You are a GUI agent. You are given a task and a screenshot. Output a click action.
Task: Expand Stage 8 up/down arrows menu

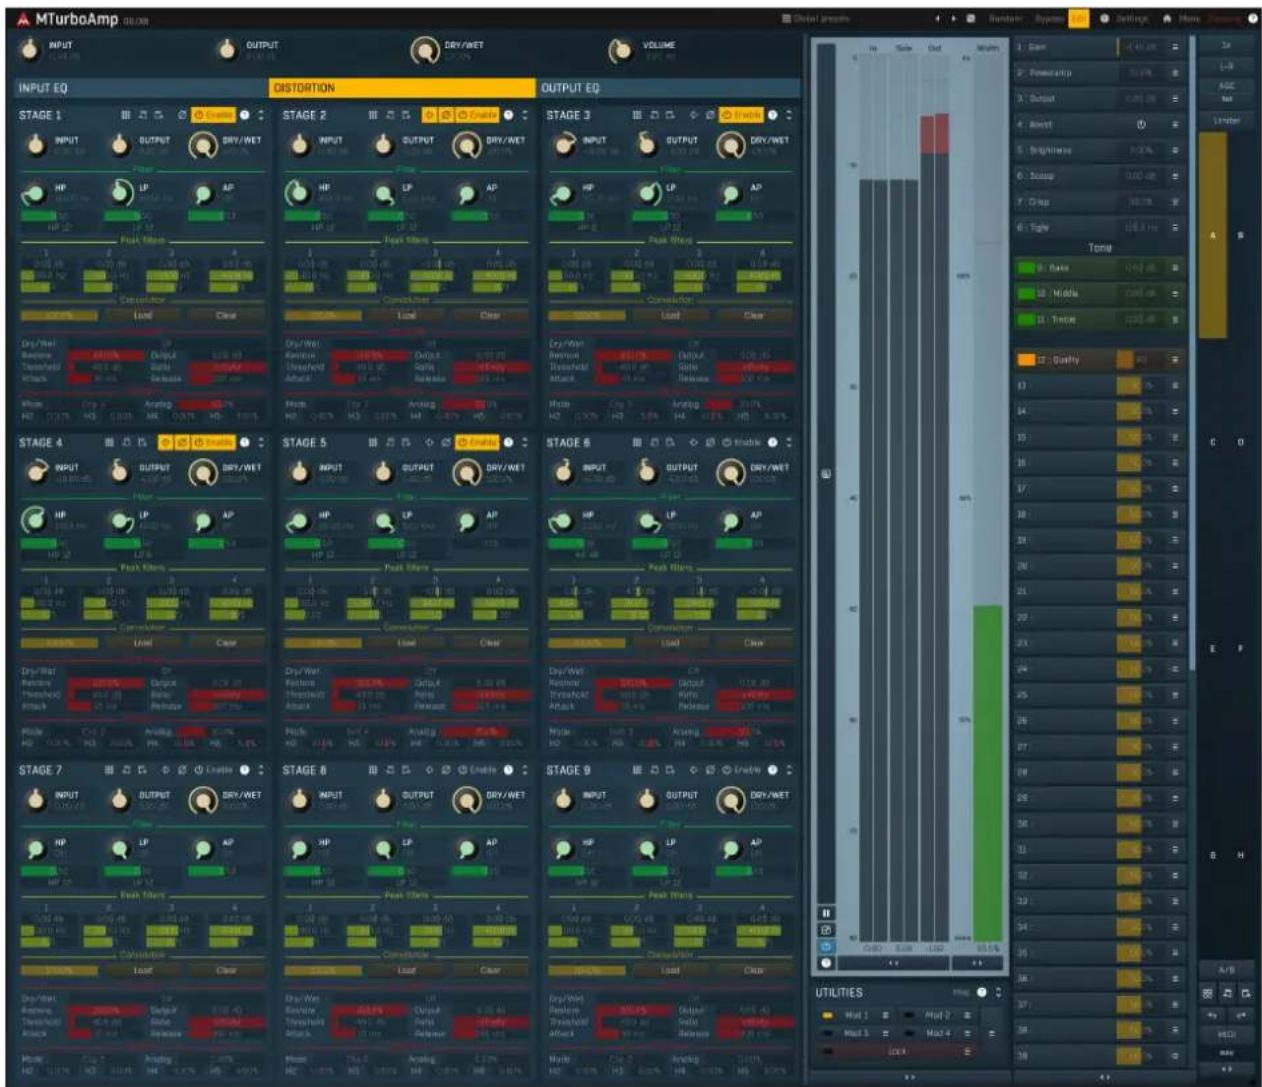525,770
